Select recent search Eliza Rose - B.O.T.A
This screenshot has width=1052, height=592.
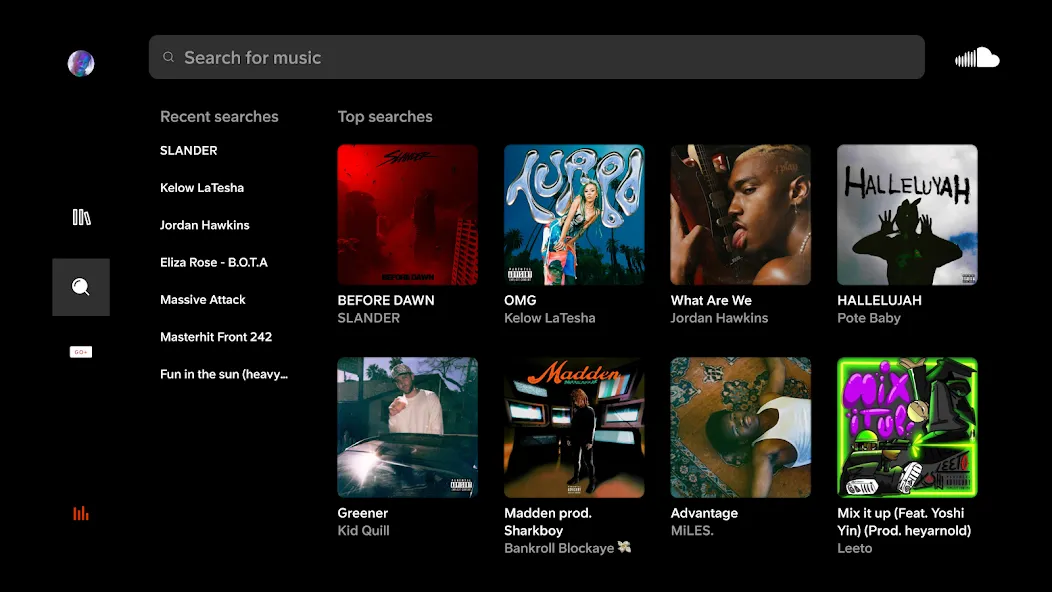click(x=214, y=262)
